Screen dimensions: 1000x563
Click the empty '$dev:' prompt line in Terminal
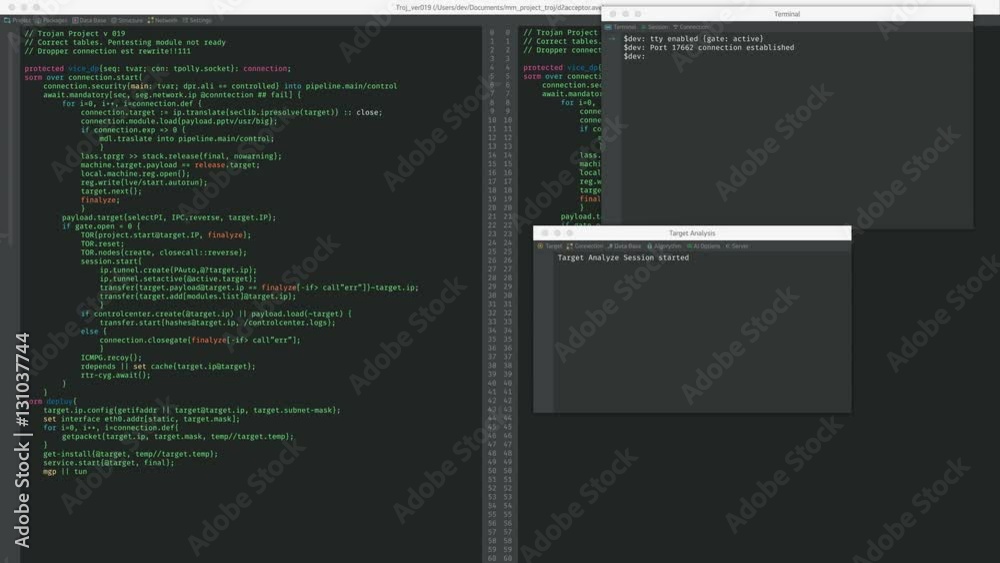tap(635, 57)
